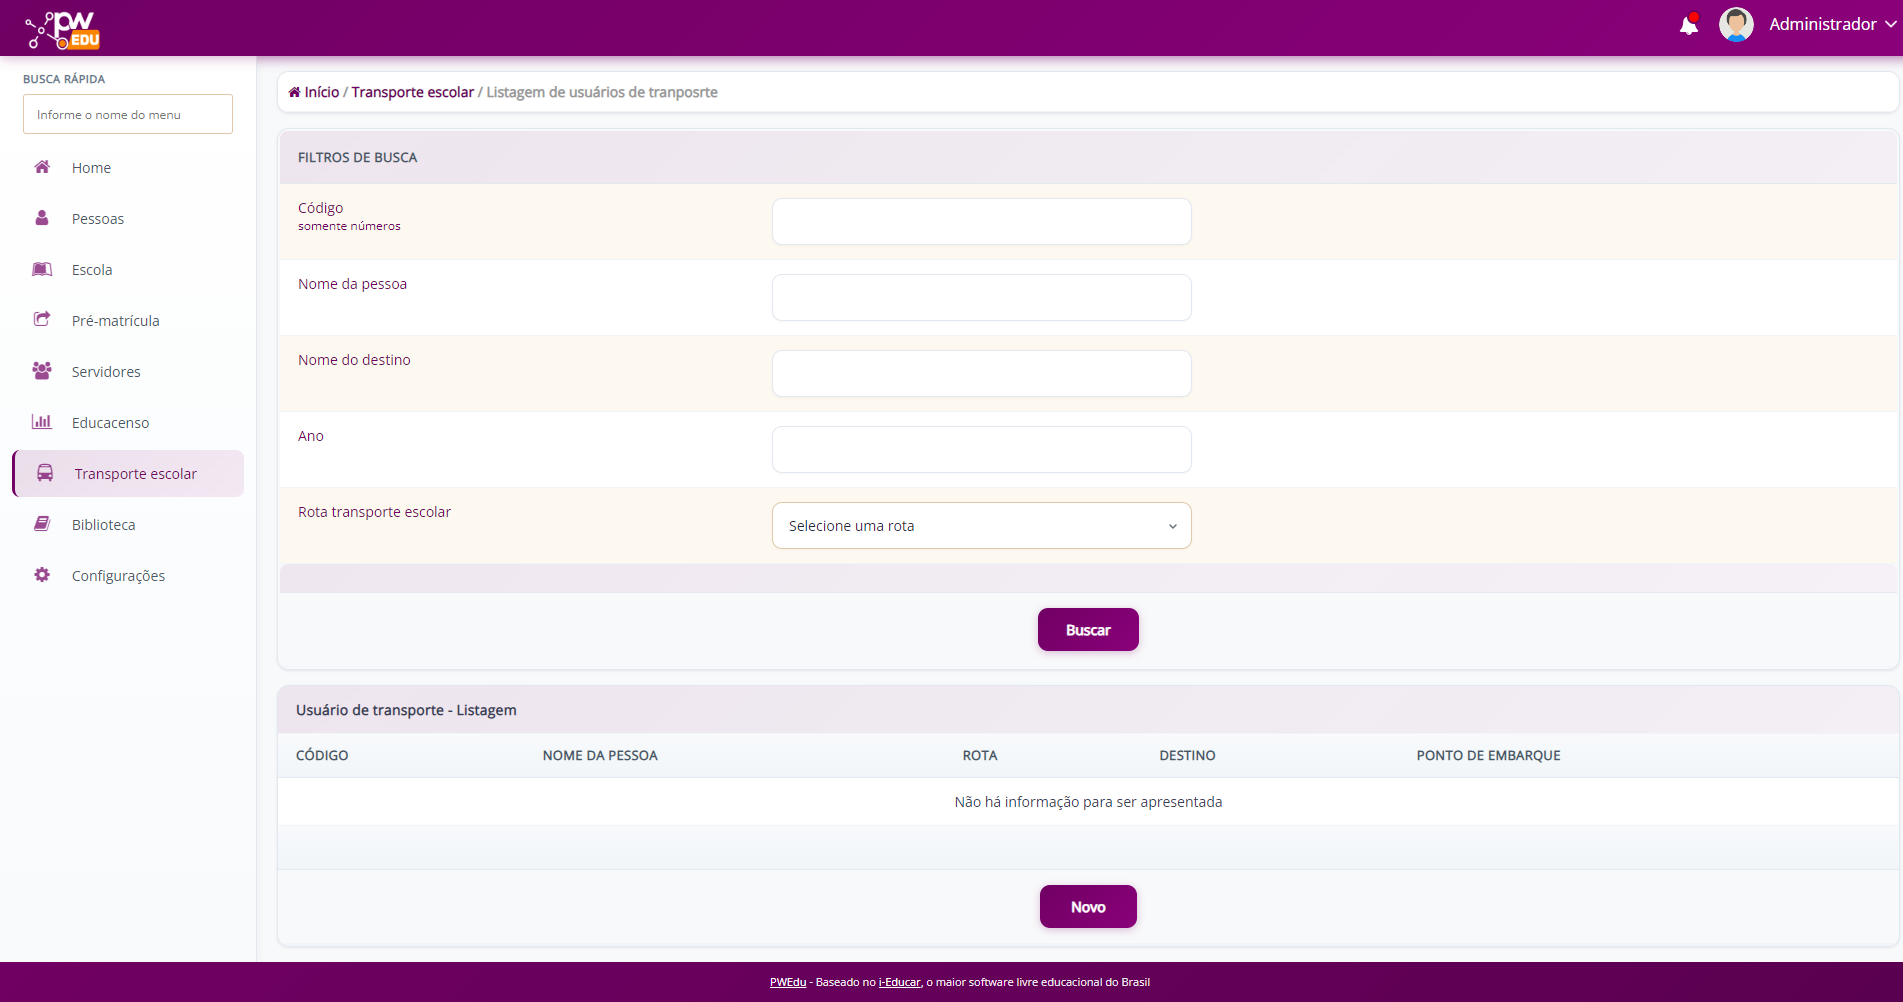Click the notification bell icon

click(1688, 25)
